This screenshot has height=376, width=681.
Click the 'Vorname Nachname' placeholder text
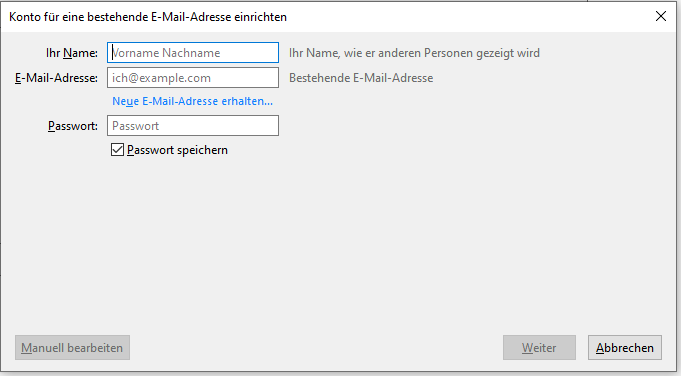(166, 53)
